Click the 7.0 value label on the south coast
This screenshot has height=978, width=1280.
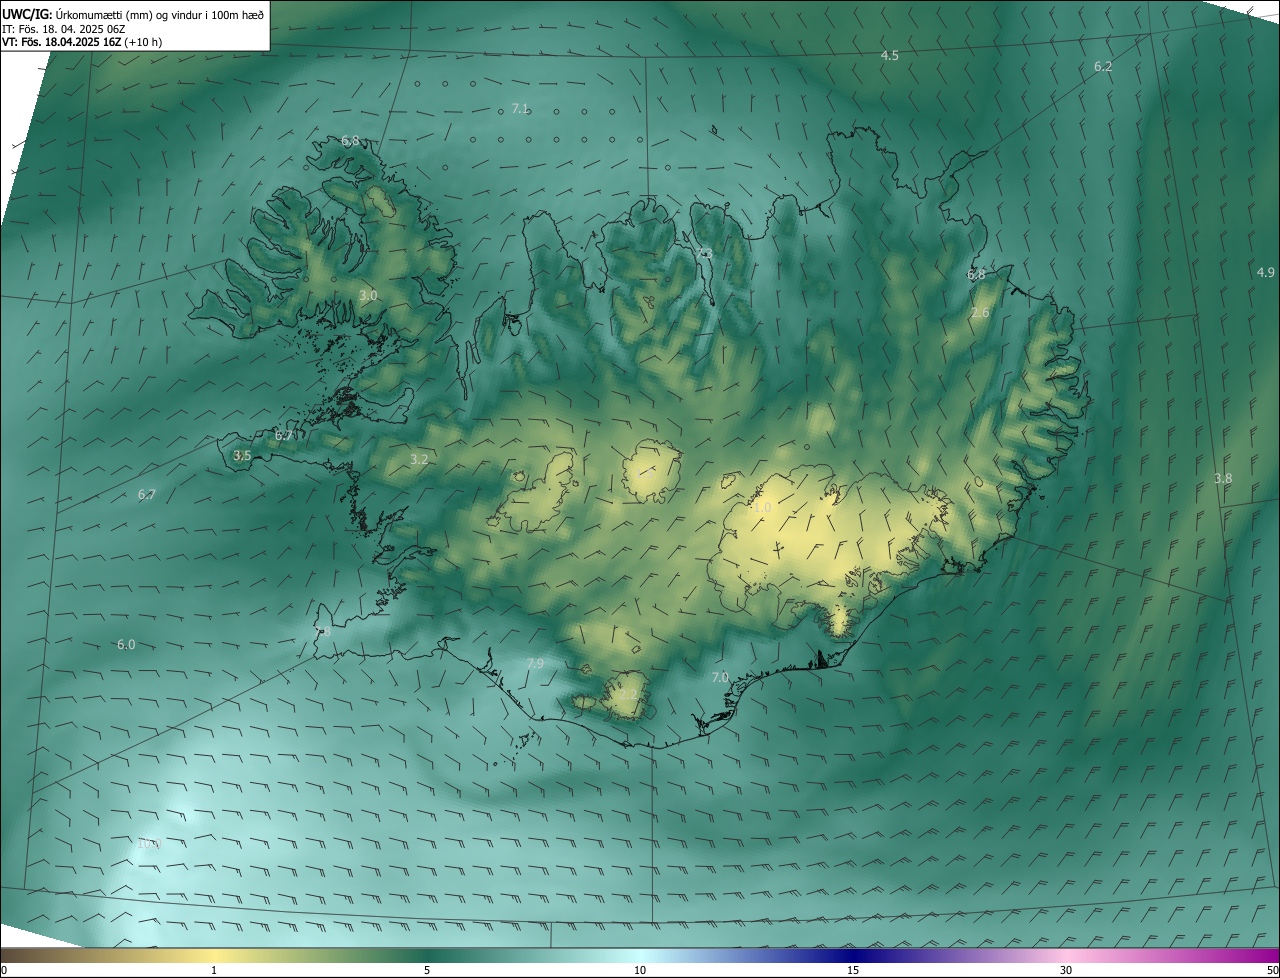coord(720,678)
